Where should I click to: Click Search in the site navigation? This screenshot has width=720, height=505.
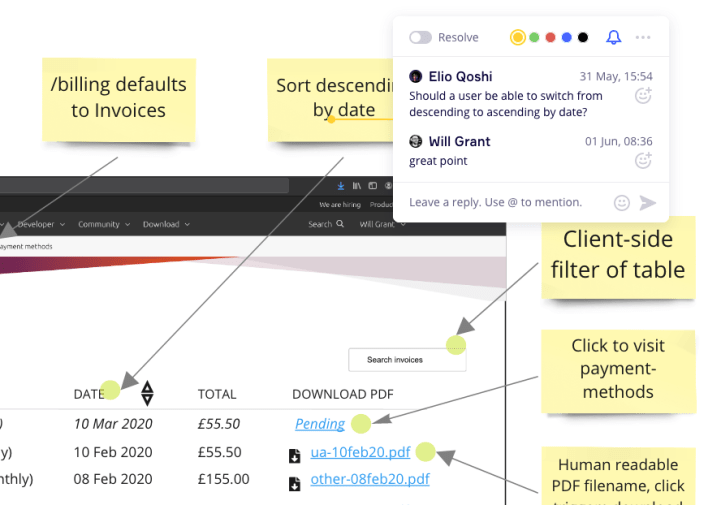326,224
